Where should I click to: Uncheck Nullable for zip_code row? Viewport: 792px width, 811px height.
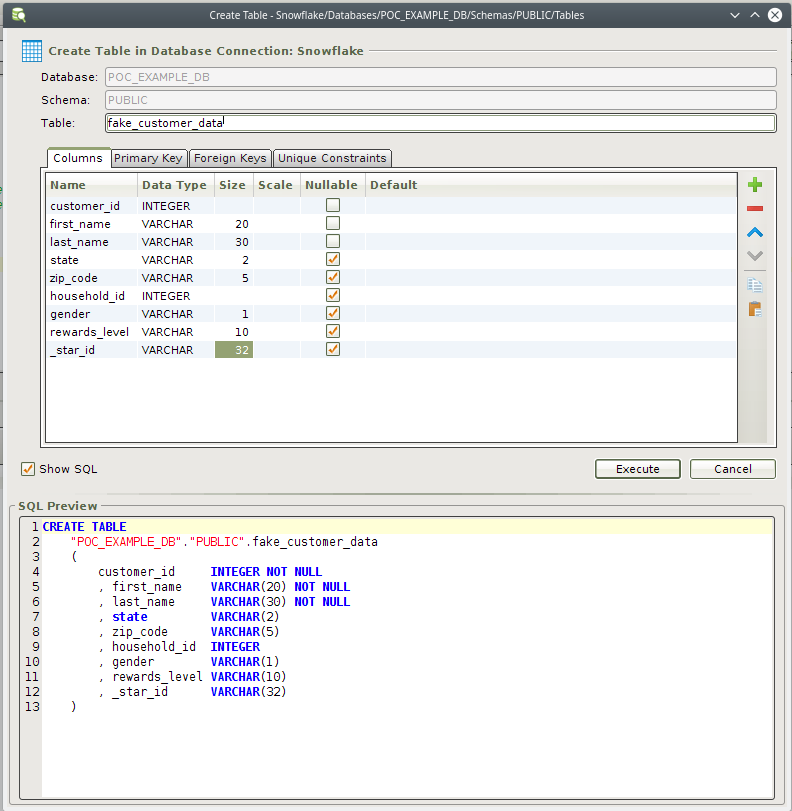click(333, 278)
